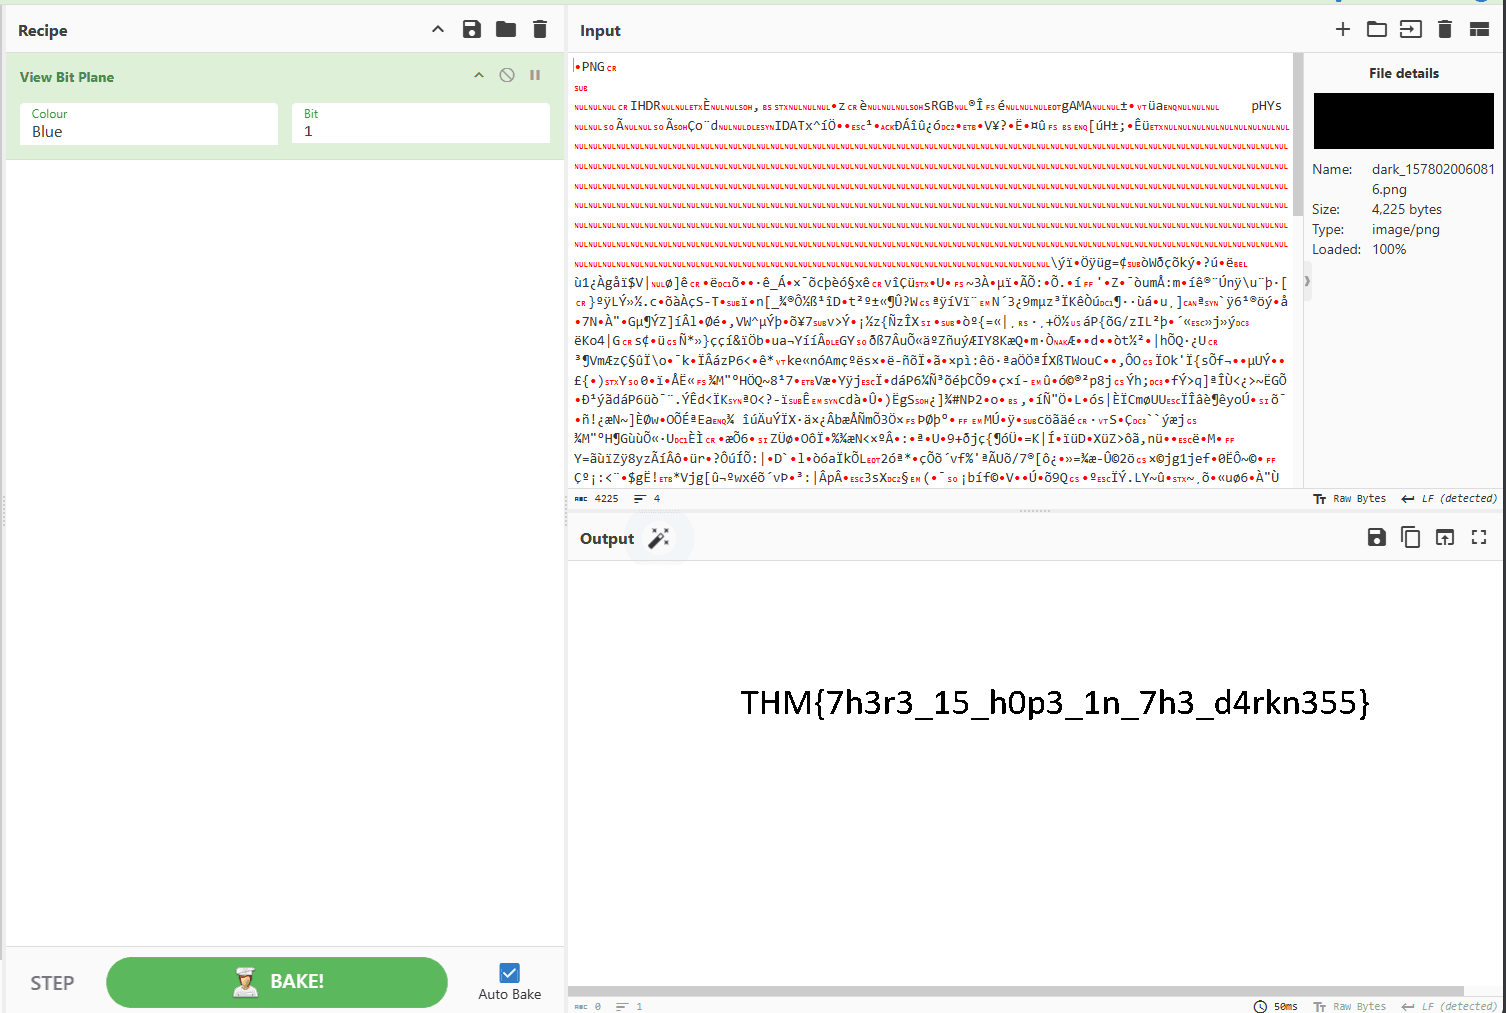The width and height of the screenshot is (1506, 1013).
Task: Clear recipe with trash icon
Action: coord(540,29)
